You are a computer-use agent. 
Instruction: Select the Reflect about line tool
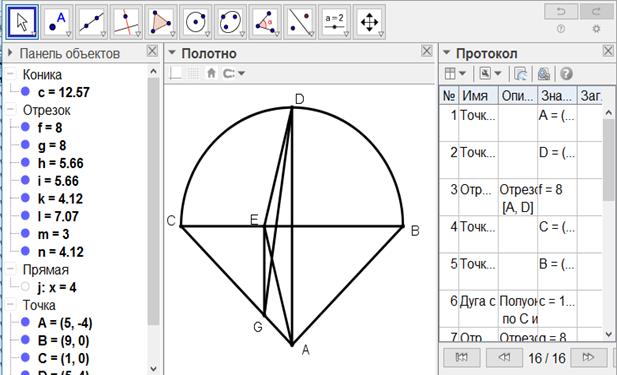pyautogui.click(x=300, y=22)
